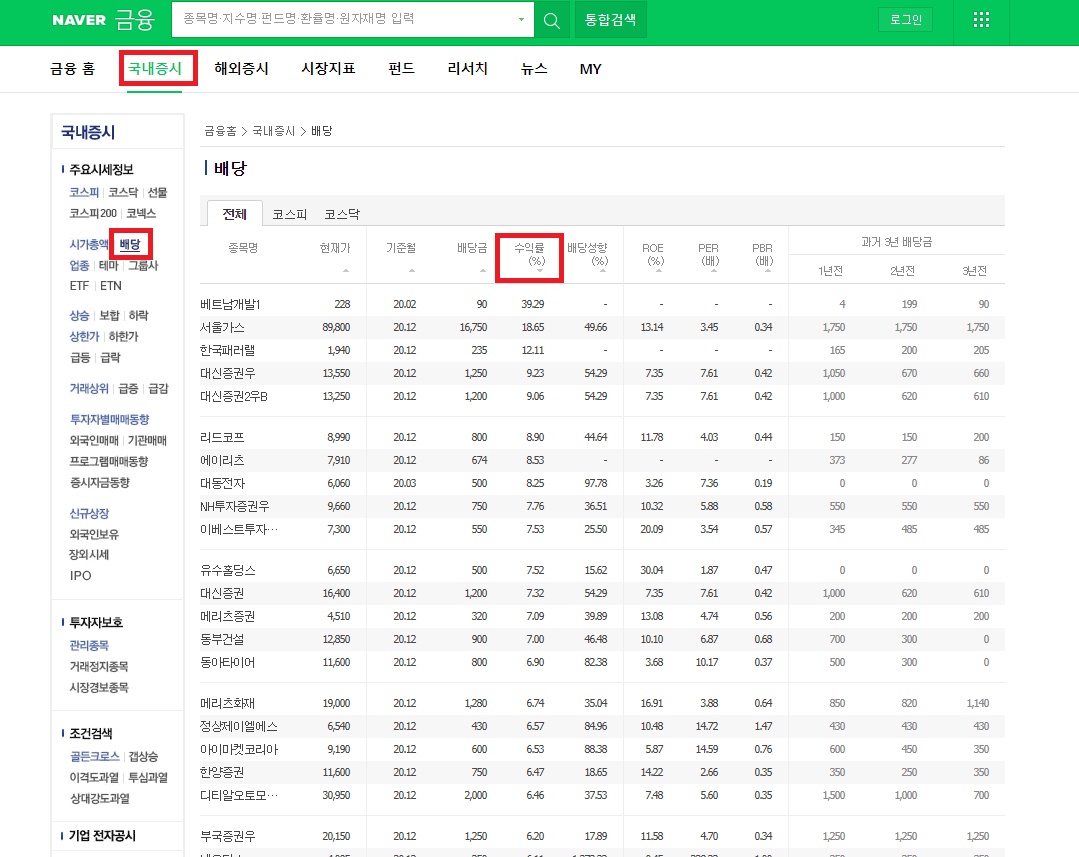Open the grid apps menu icon

[981, 20]
